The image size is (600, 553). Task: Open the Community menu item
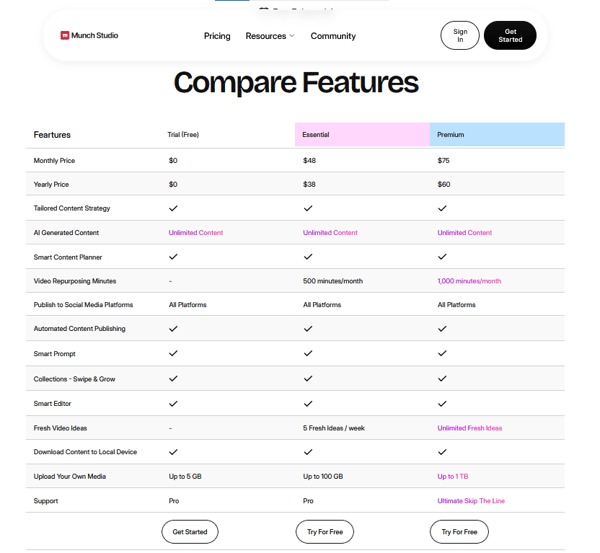(x=333, y=36)
